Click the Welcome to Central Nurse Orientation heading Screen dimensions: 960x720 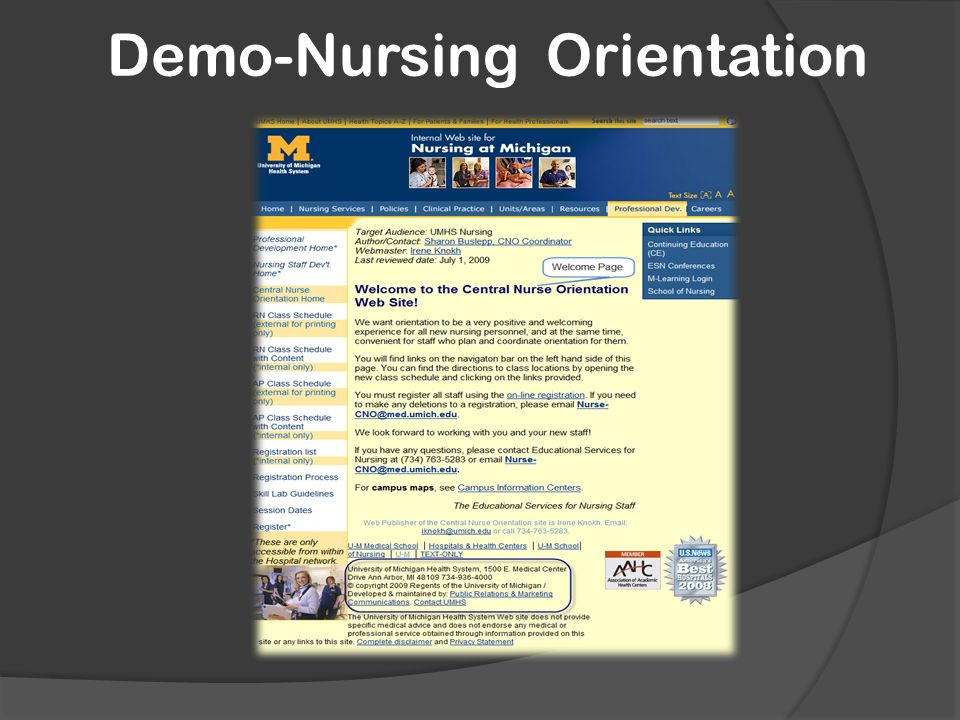click(492, 296)
